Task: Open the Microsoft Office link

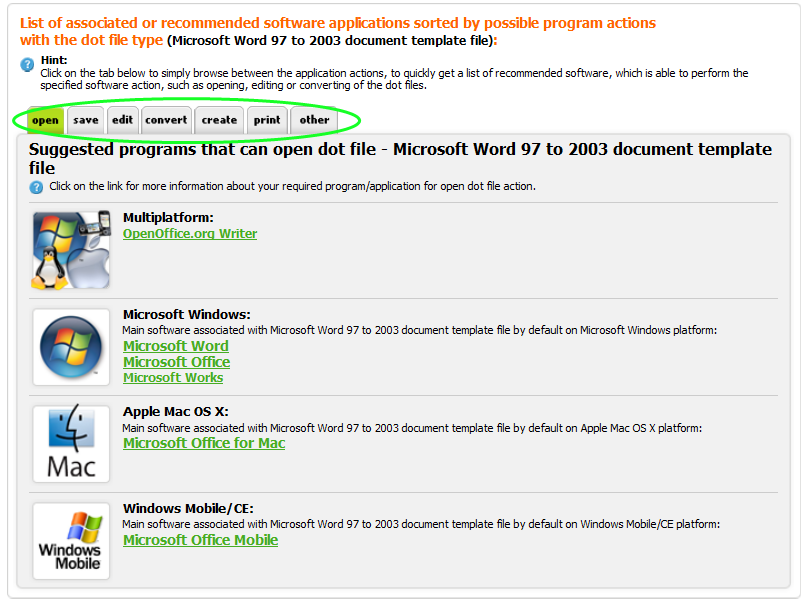Action: tap(176, 362)
